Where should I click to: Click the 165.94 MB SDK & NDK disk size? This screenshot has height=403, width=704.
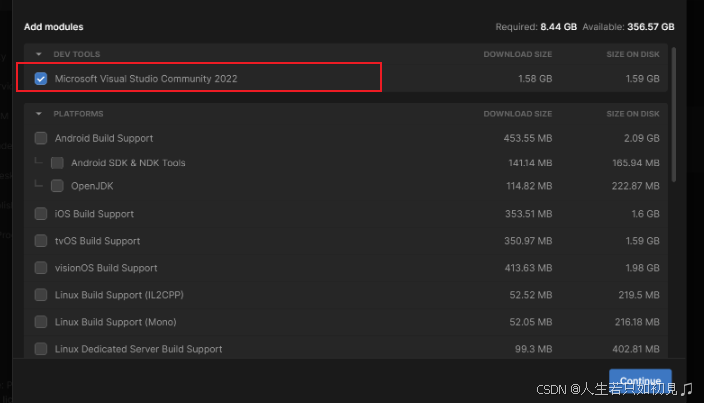coord(636,163)
